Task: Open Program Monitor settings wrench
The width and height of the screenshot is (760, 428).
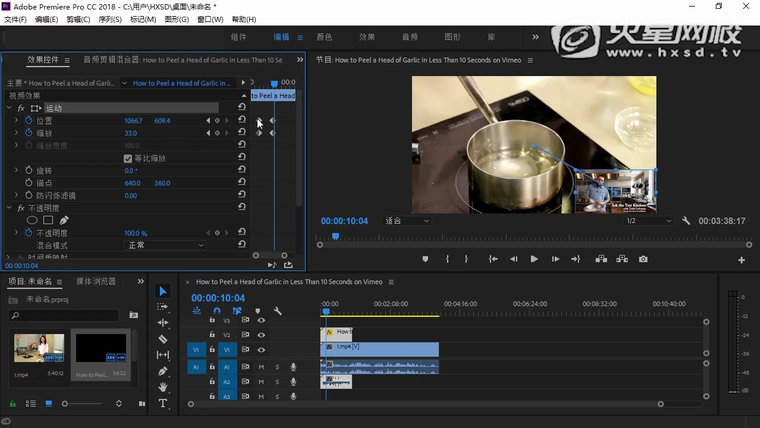Action: click(x=686, y=221)
